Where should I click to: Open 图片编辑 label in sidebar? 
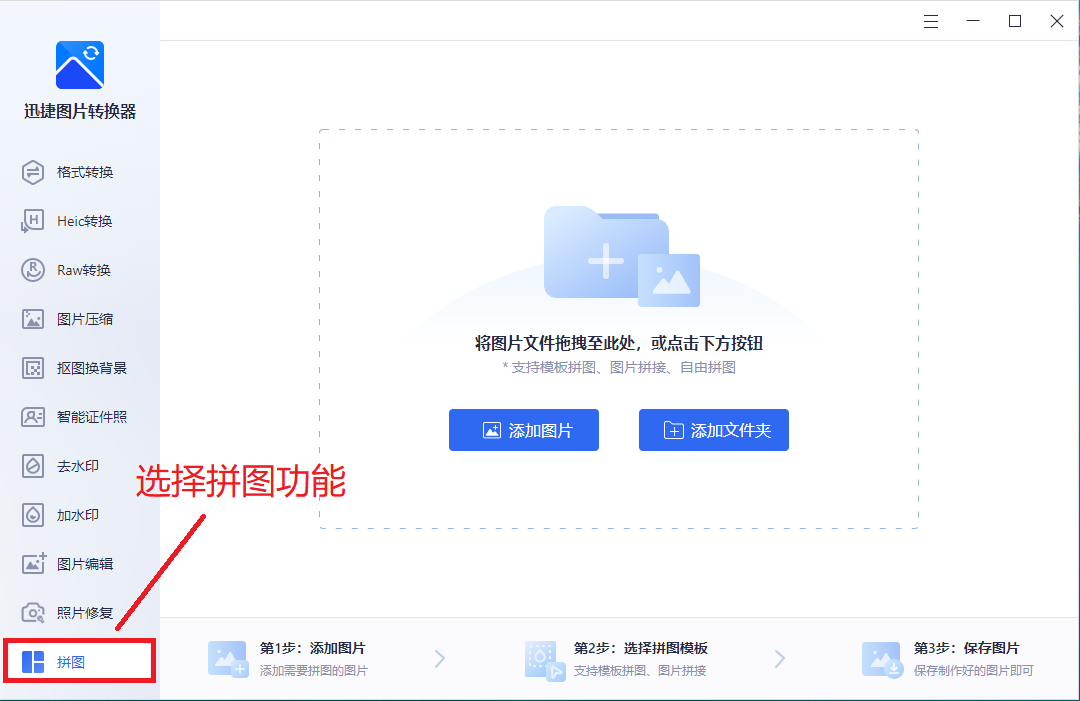(x=85, y=564)
